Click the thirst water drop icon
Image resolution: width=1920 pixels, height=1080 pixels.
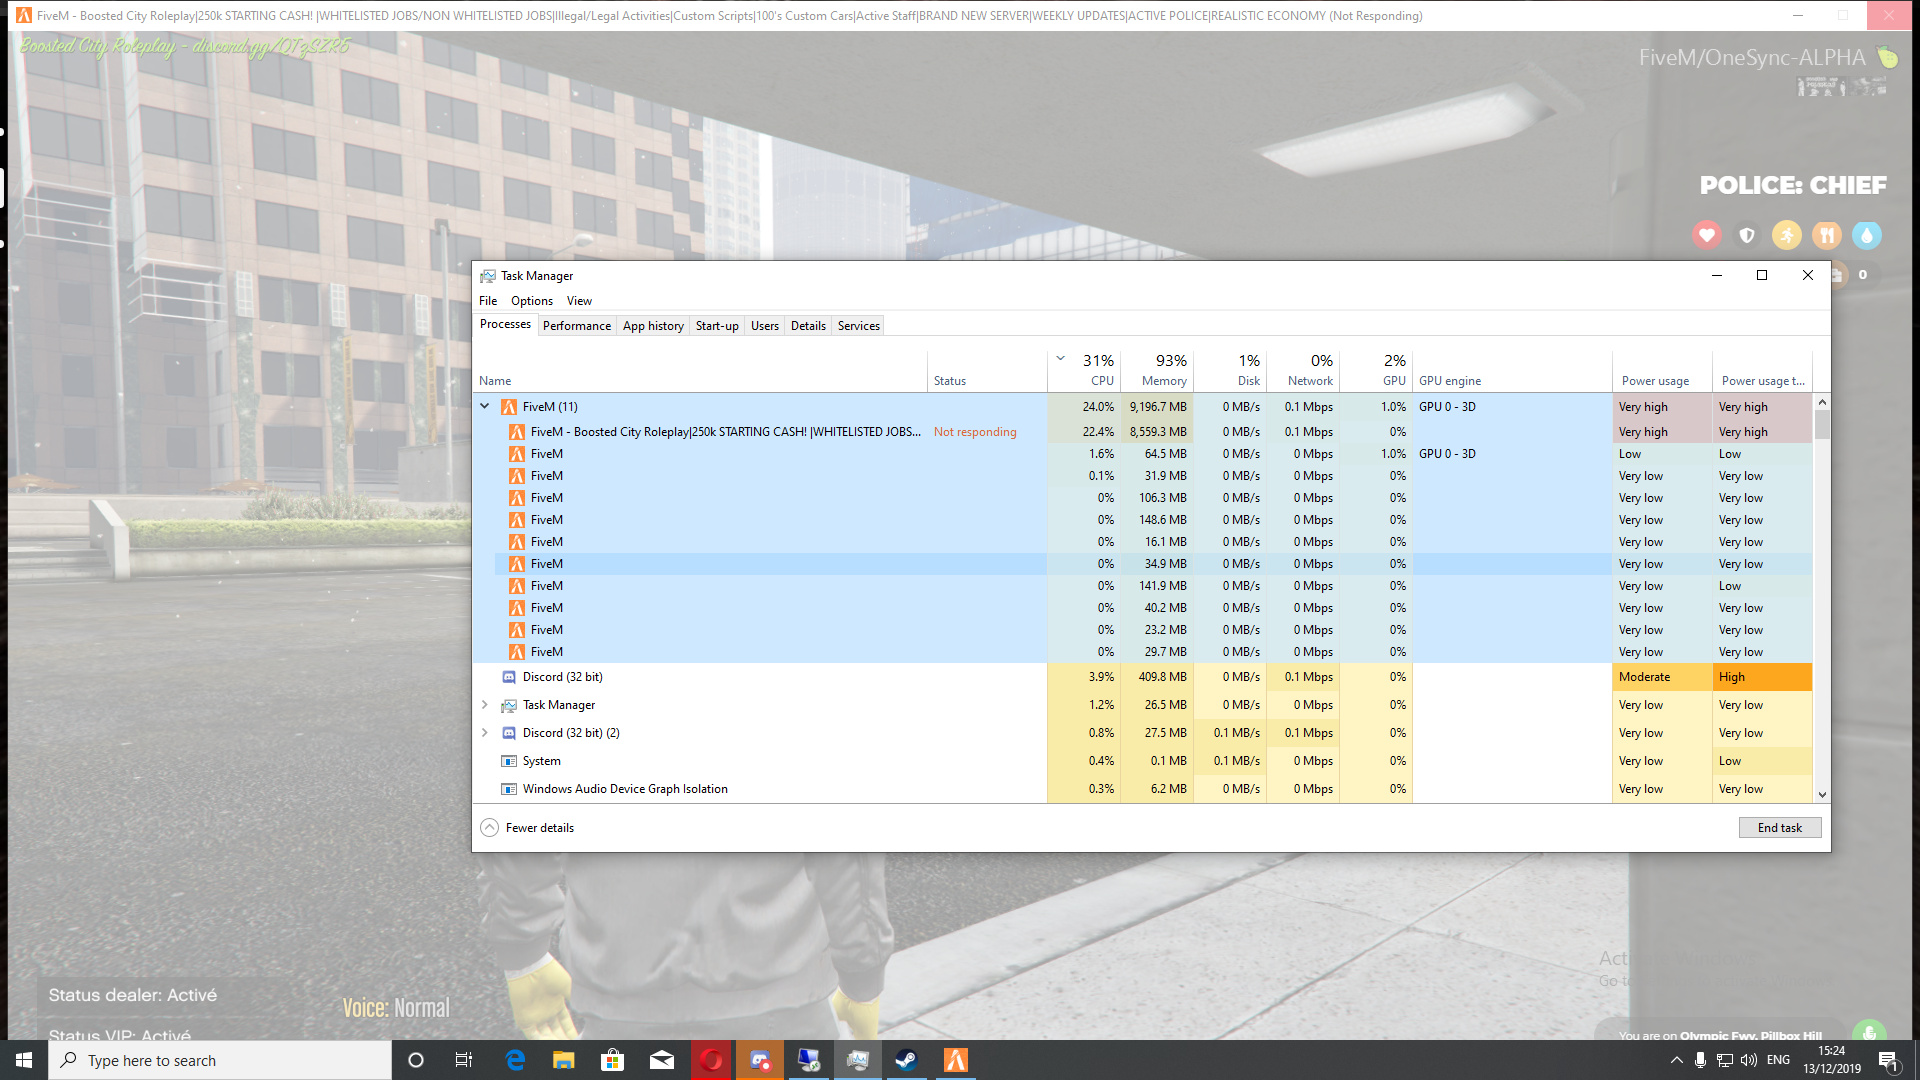1866,235
